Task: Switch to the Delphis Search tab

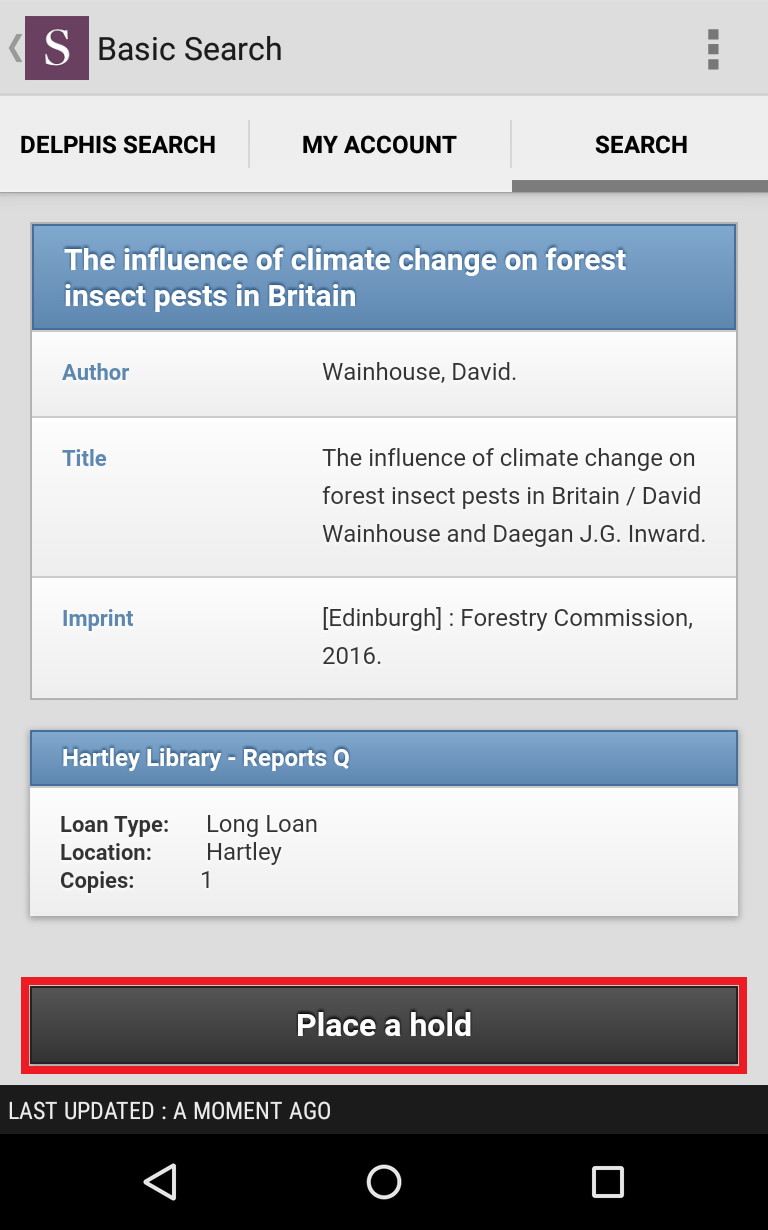Action: coord(118,145)
